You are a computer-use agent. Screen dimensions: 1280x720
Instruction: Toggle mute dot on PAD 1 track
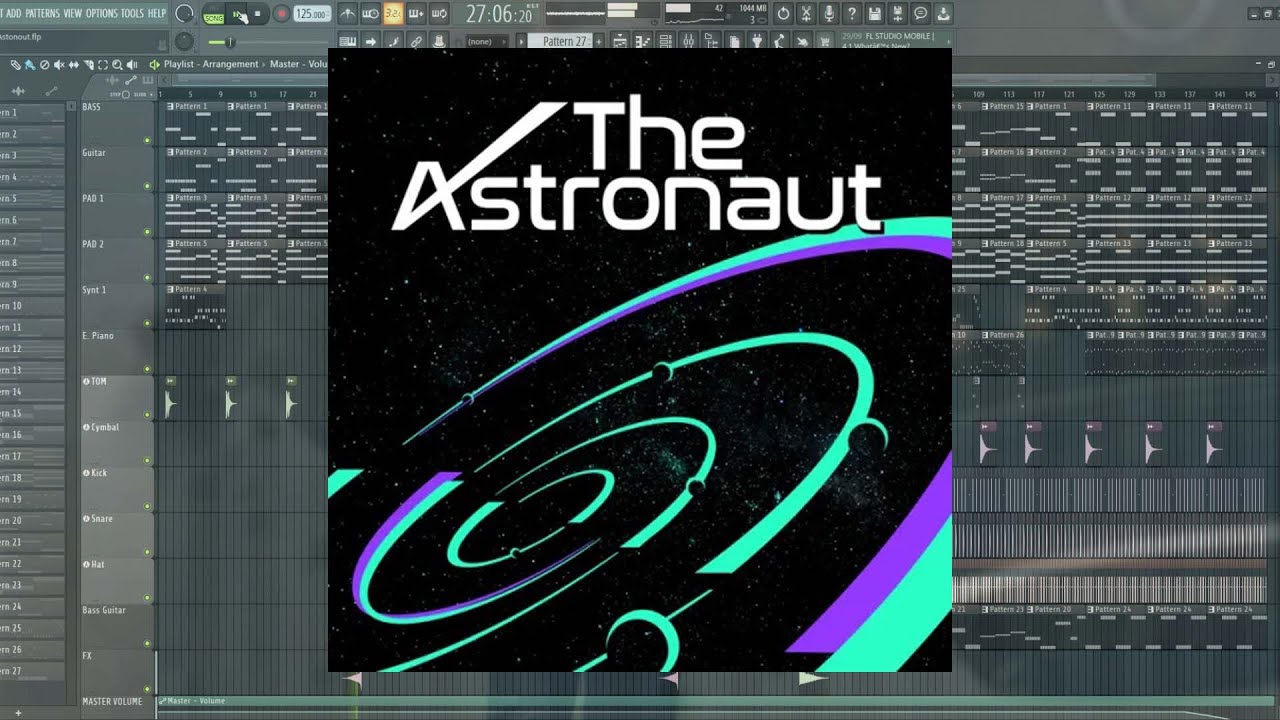(x=147, y=232)
